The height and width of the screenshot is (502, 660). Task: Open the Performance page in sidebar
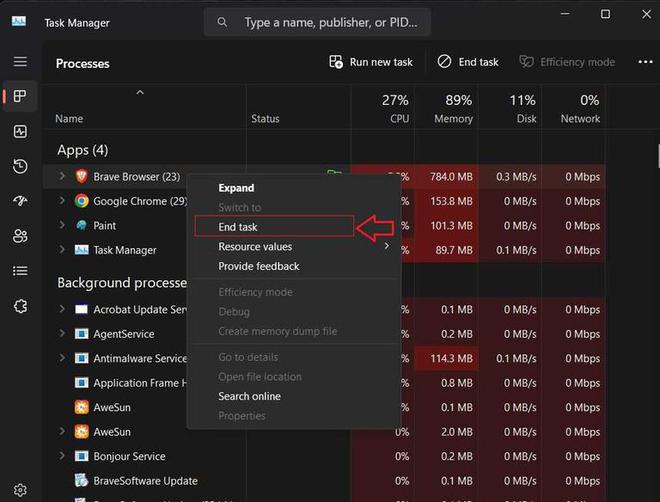click(x=20, y=131)
